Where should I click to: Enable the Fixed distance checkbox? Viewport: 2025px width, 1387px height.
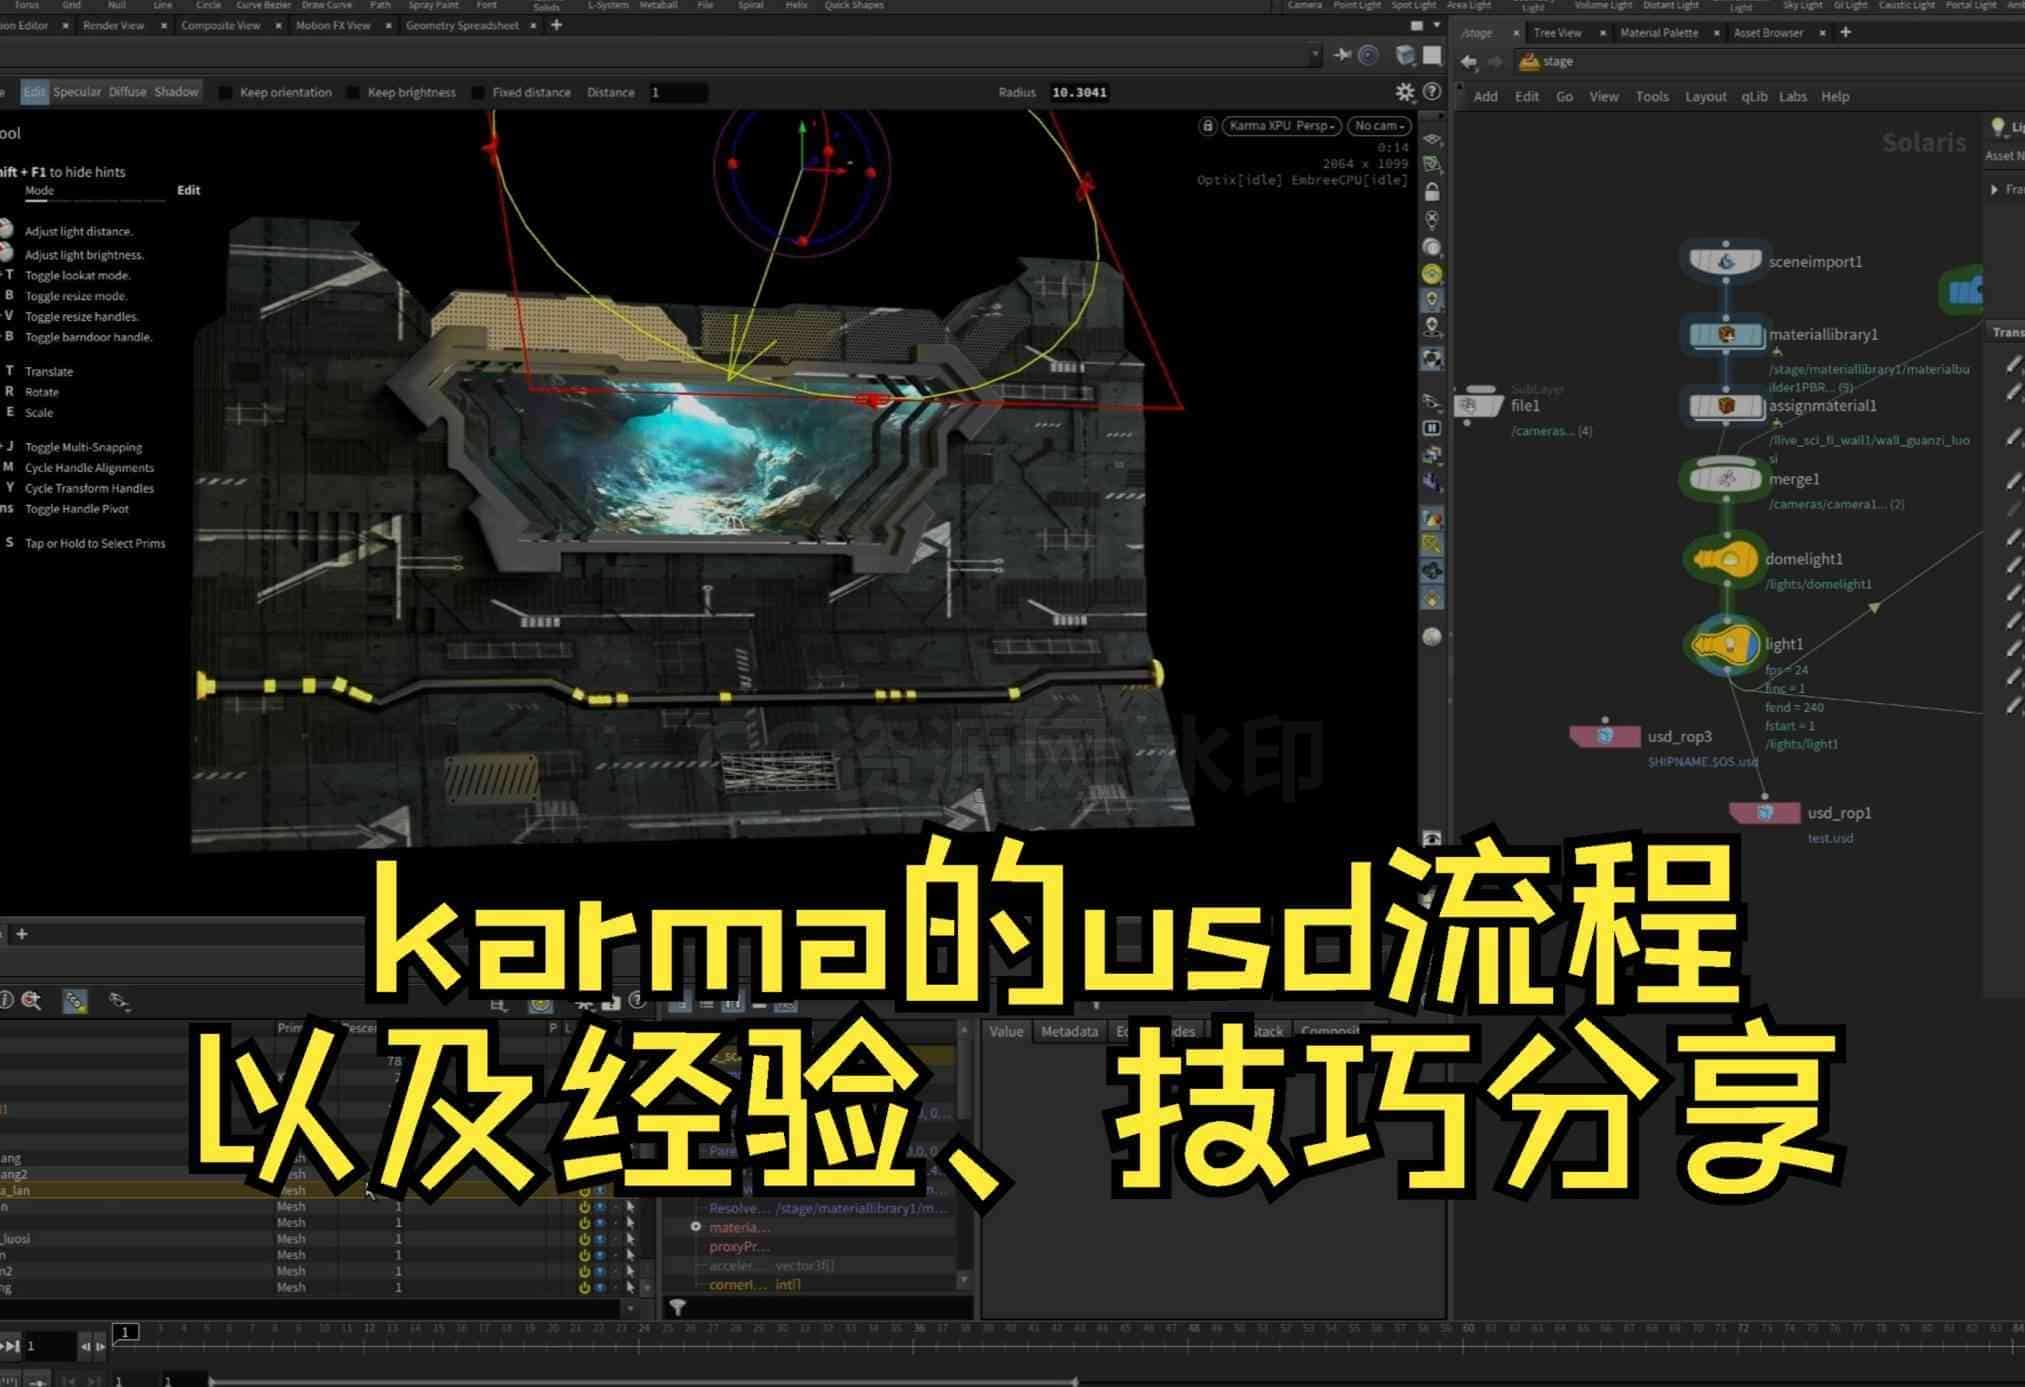point(478,92)
